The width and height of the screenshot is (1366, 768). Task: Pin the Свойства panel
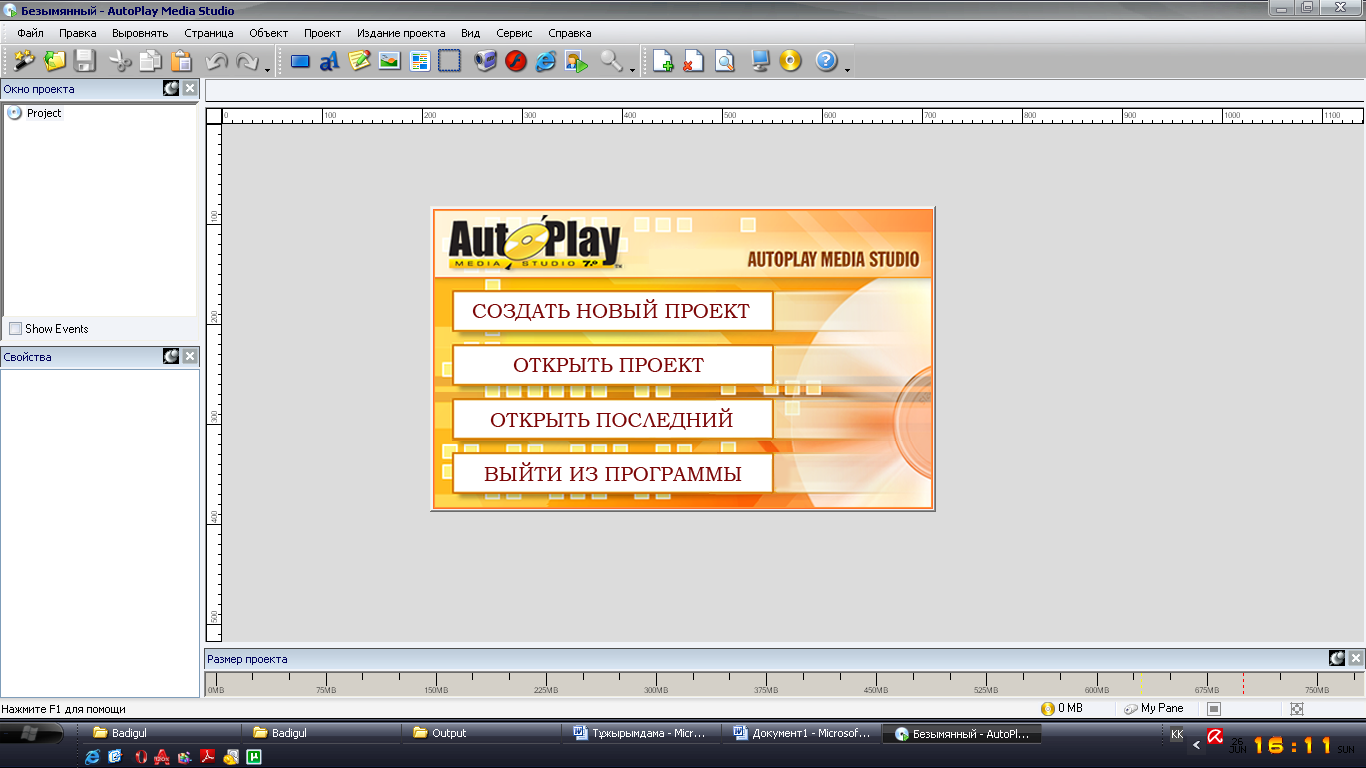[171, 356]
